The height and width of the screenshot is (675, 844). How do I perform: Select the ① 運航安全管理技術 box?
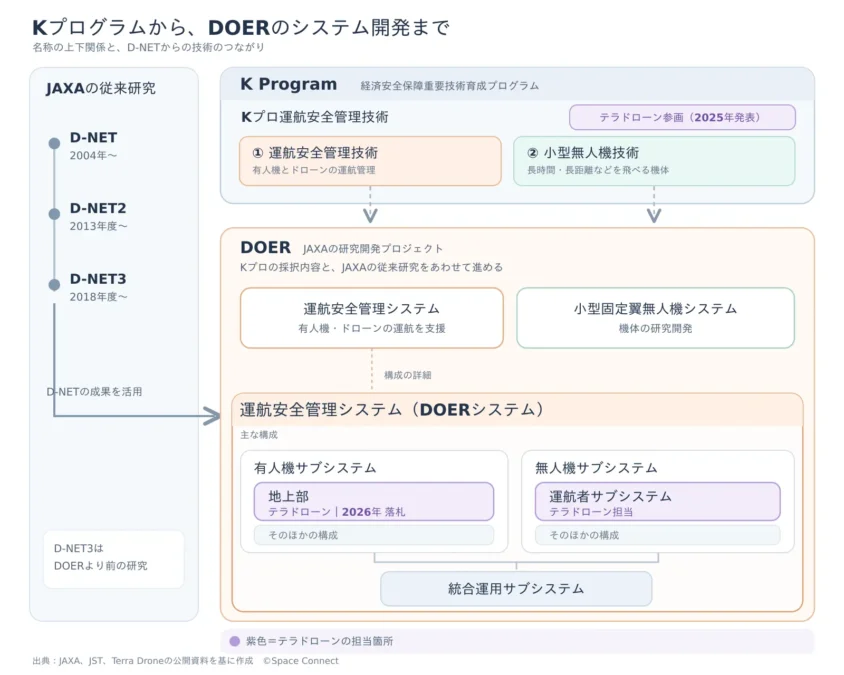coord(370,161)
